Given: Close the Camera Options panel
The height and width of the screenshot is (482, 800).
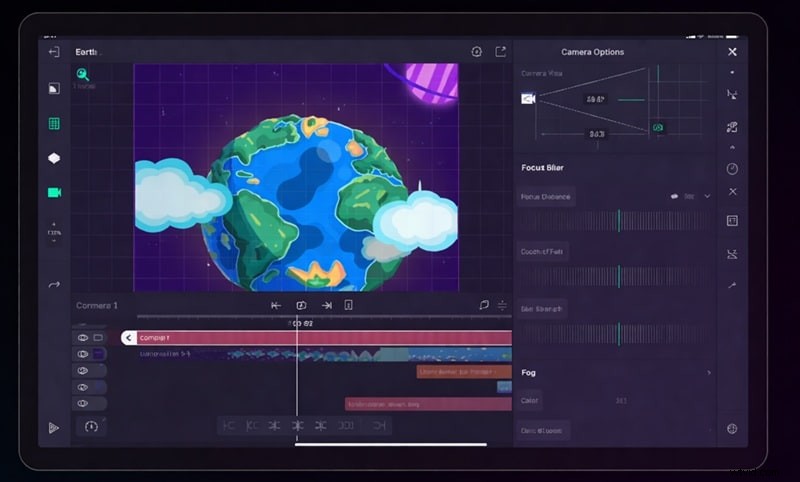Looking at the screenshot, I should point(732,52).
